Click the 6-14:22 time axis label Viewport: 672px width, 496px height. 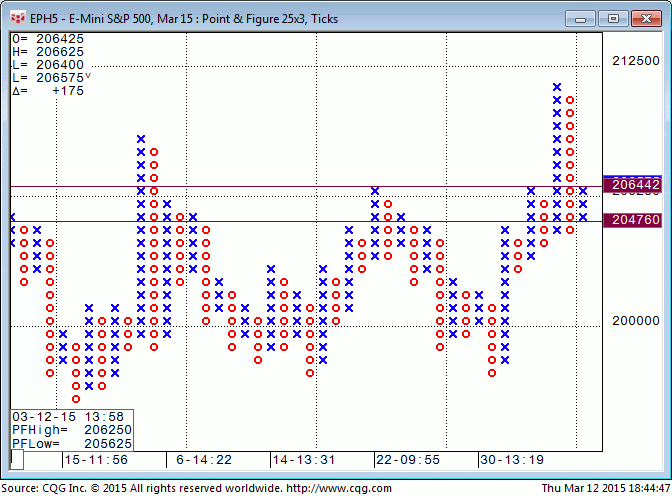(x=204, y=460)
